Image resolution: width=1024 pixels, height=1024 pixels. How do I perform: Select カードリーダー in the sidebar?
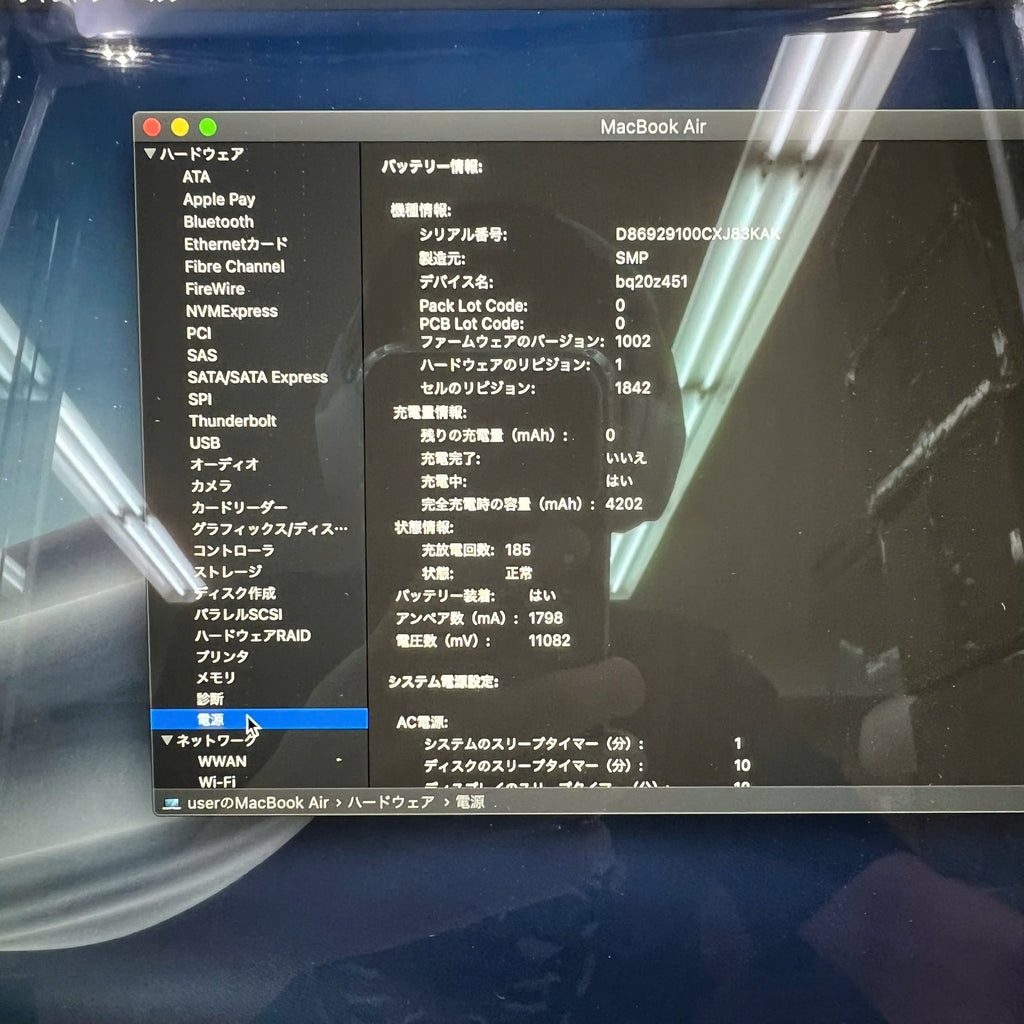(x=239, y=507)
